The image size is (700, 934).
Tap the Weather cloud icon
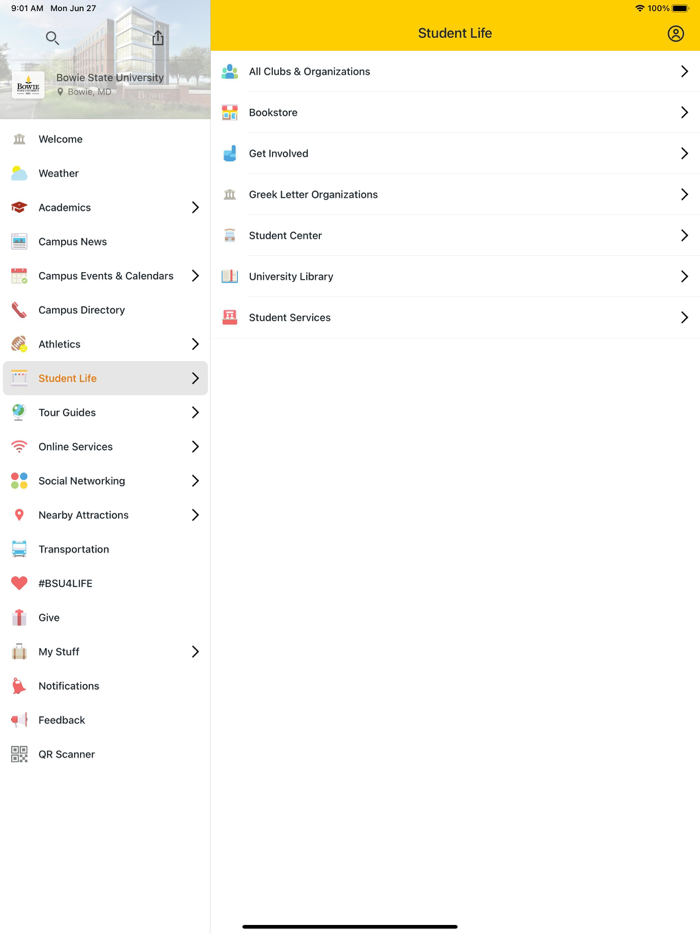19,173
